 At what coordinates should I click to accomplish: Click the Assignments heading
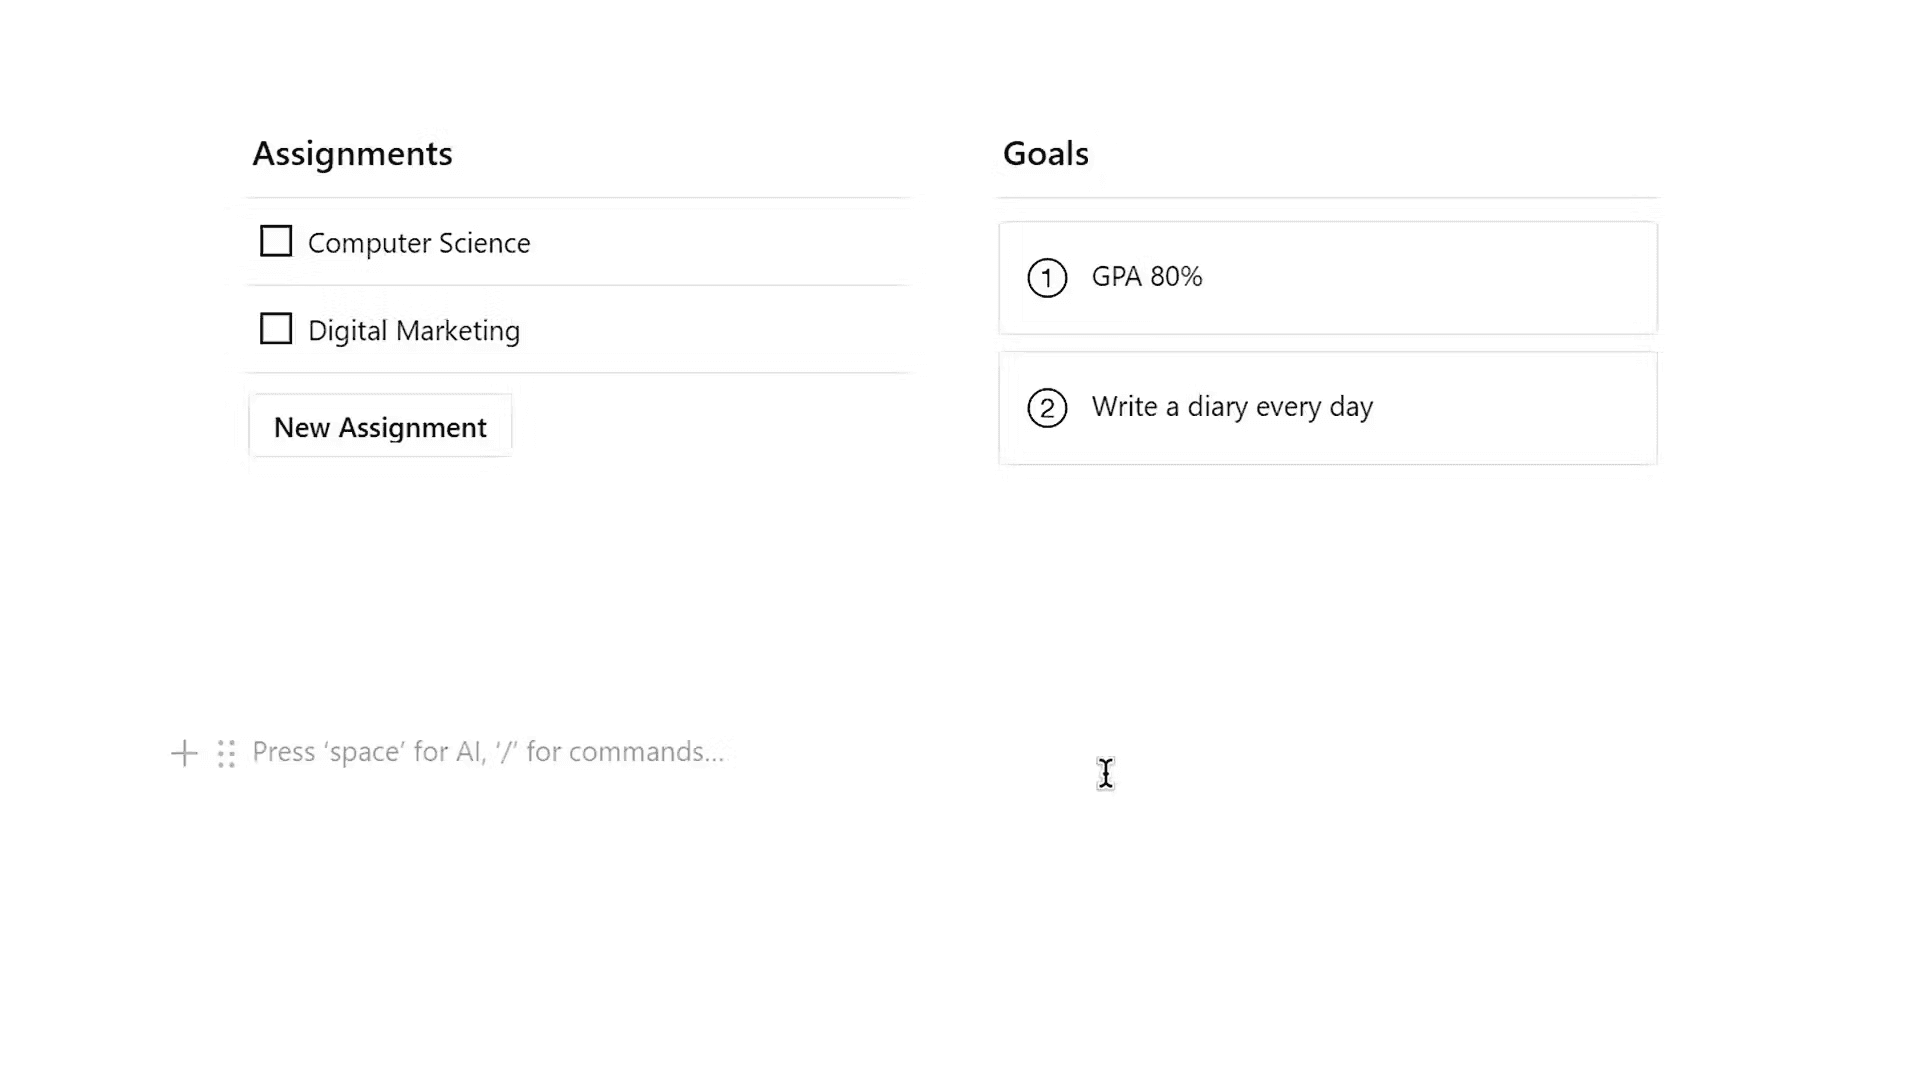click(x=352, y=154)
